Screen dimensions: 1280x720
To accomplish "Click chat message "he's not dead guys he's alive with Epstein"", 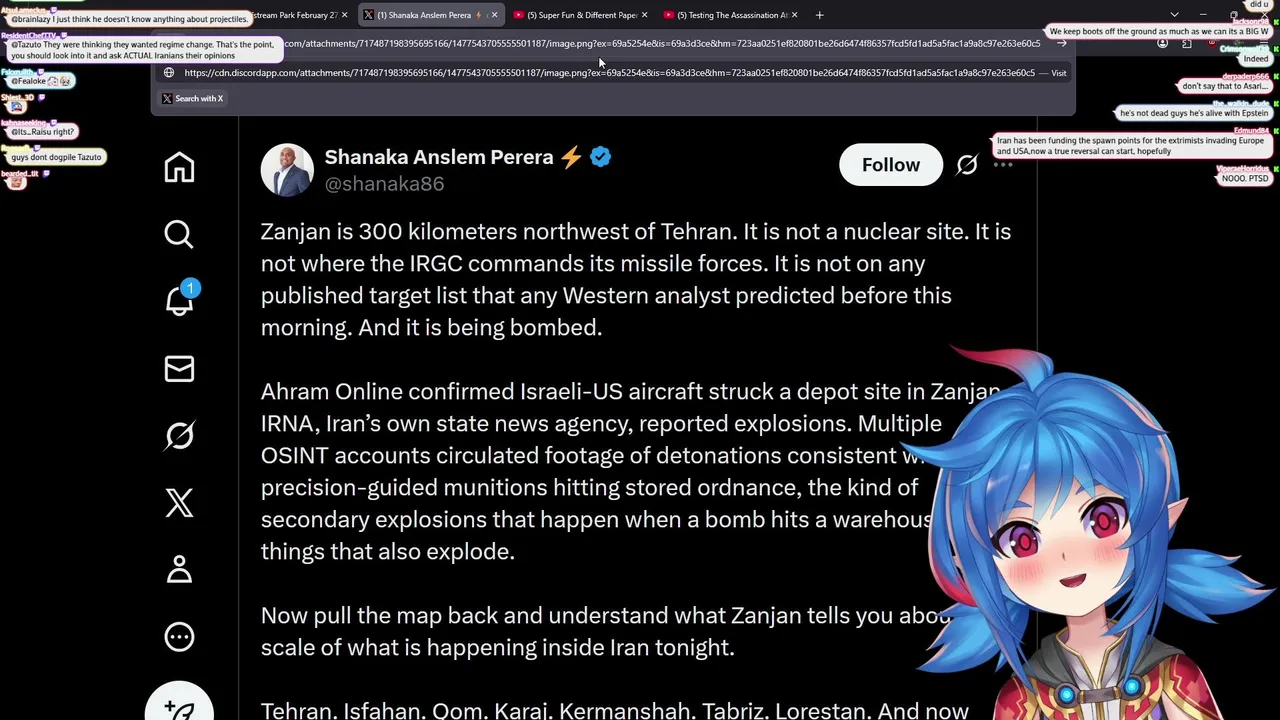I will [1194, 113].
